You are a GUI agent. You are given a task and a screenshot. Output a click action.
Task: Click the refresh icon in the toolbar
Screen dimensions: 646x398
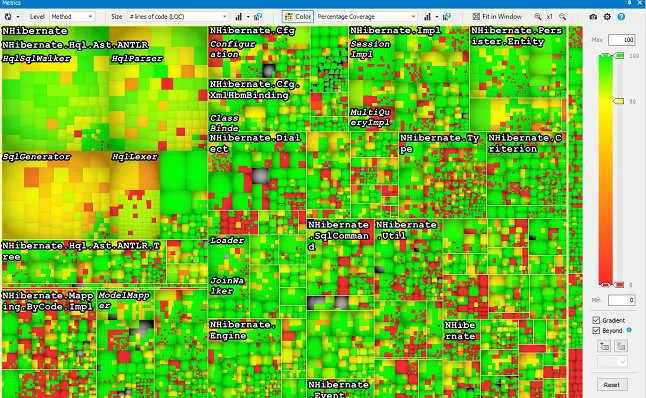[8, 17]
